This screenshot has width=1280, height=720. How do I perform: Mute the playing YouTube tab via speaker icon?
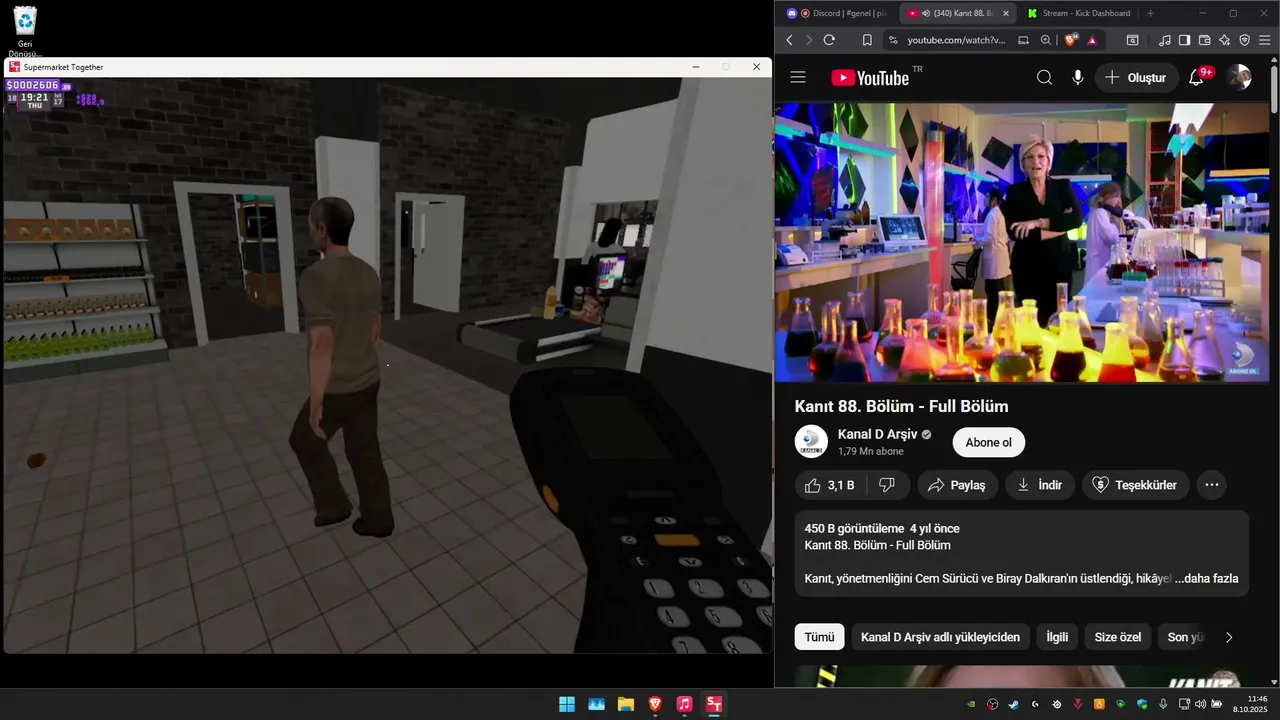(x=925, y=13)
